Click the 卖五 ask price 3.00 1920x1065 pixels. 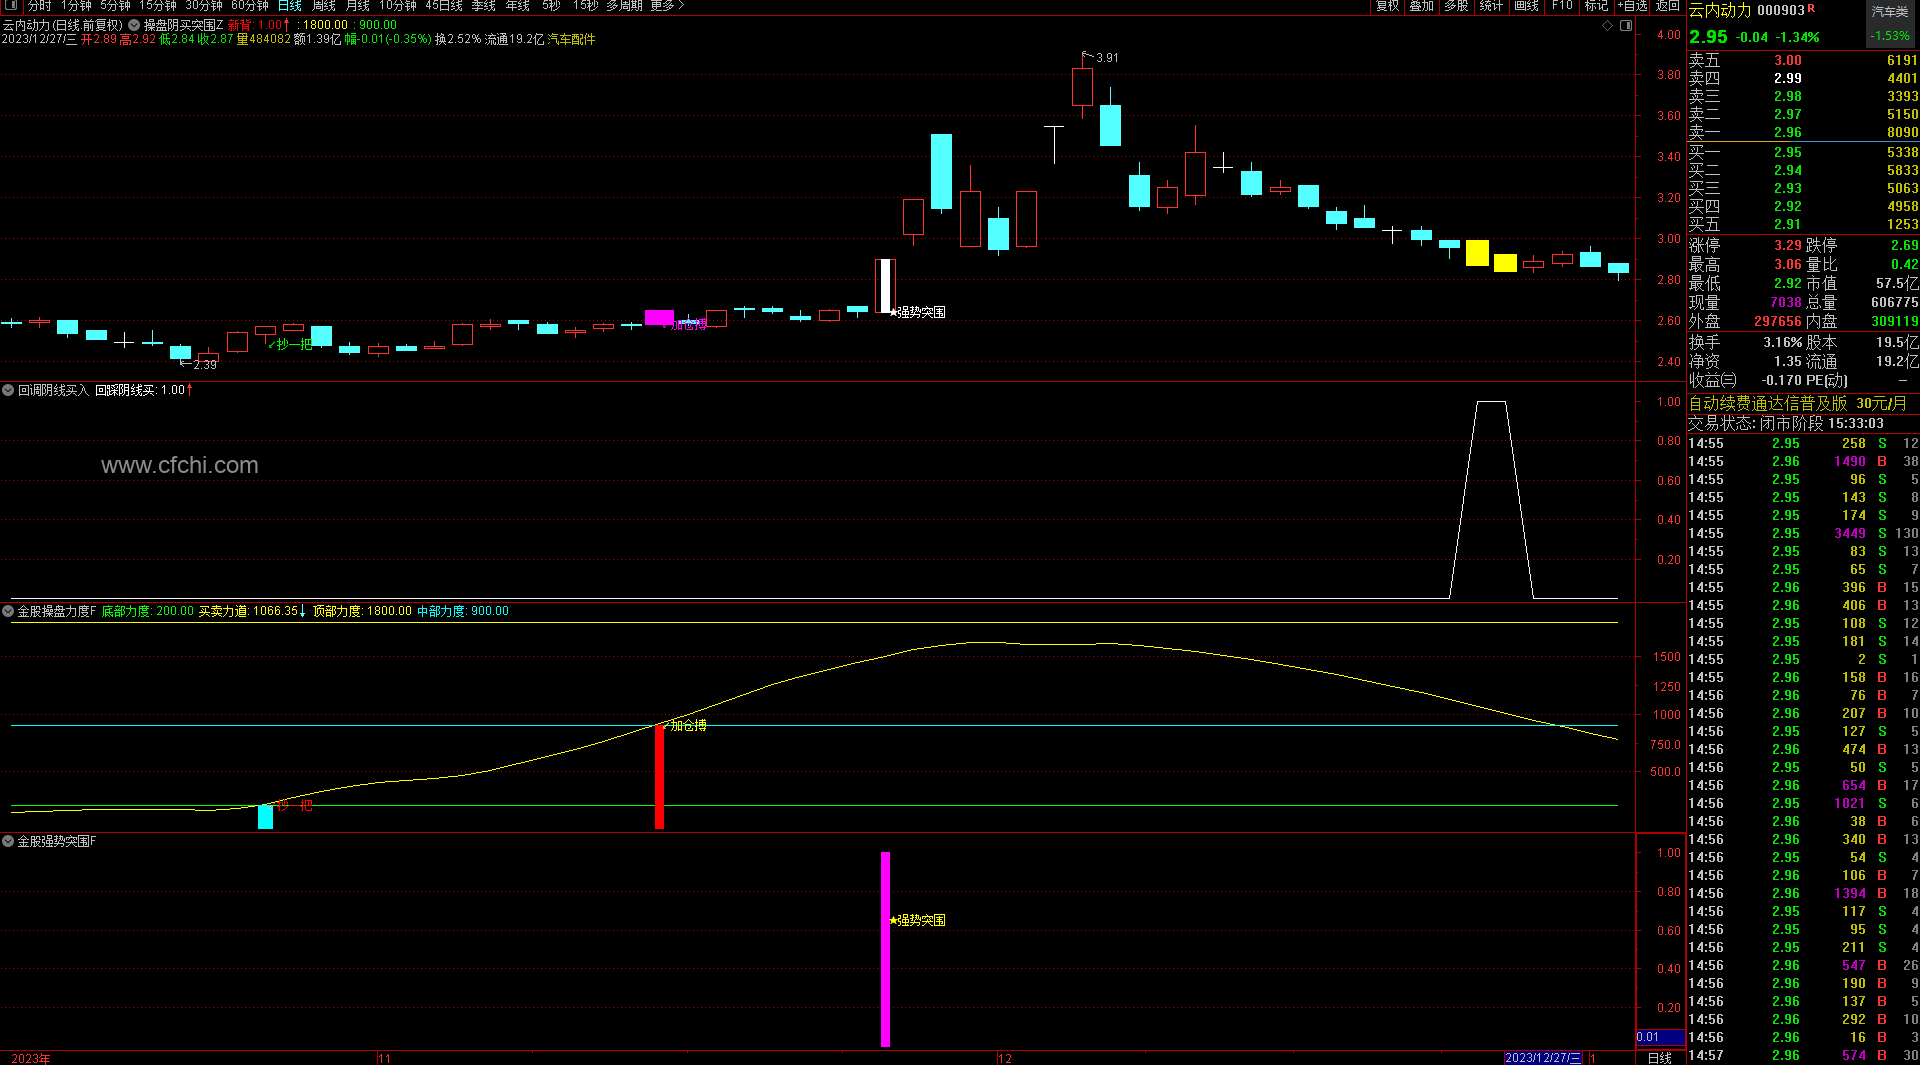tap(1788, 61)
